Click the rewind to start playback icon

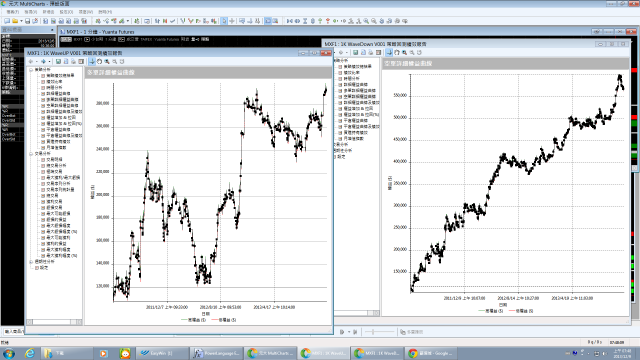289,21
